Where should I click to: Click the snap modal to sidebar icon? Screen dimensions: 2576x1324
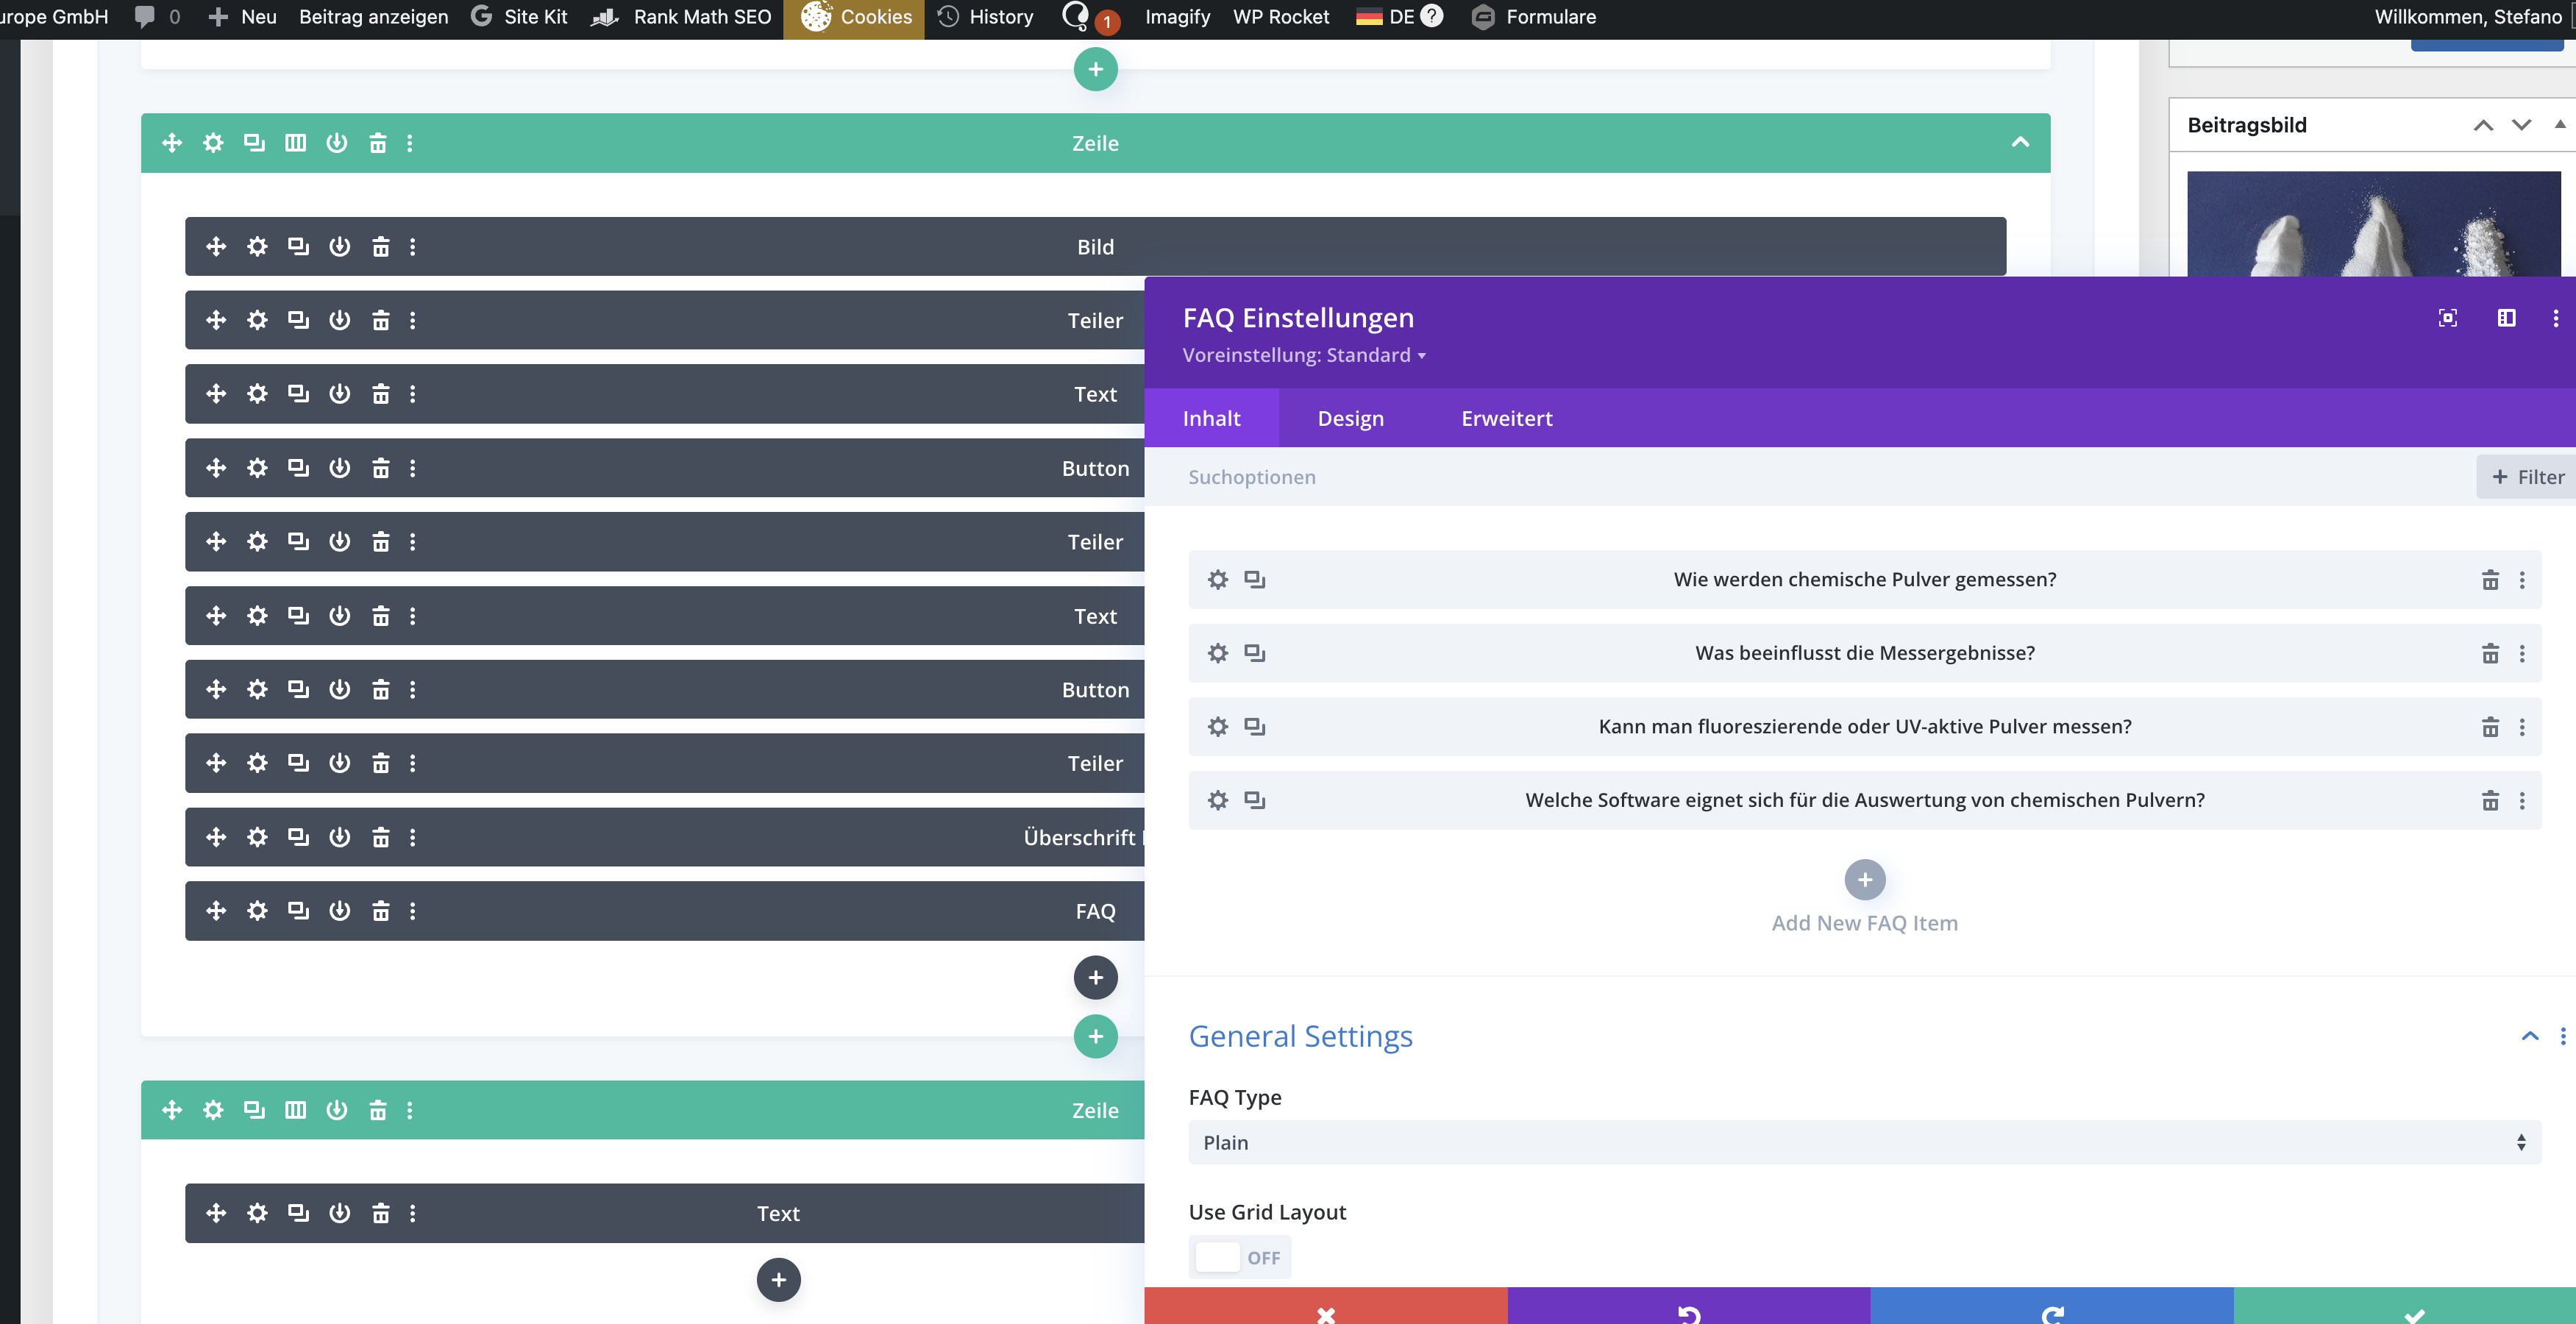click(2506, 318)
